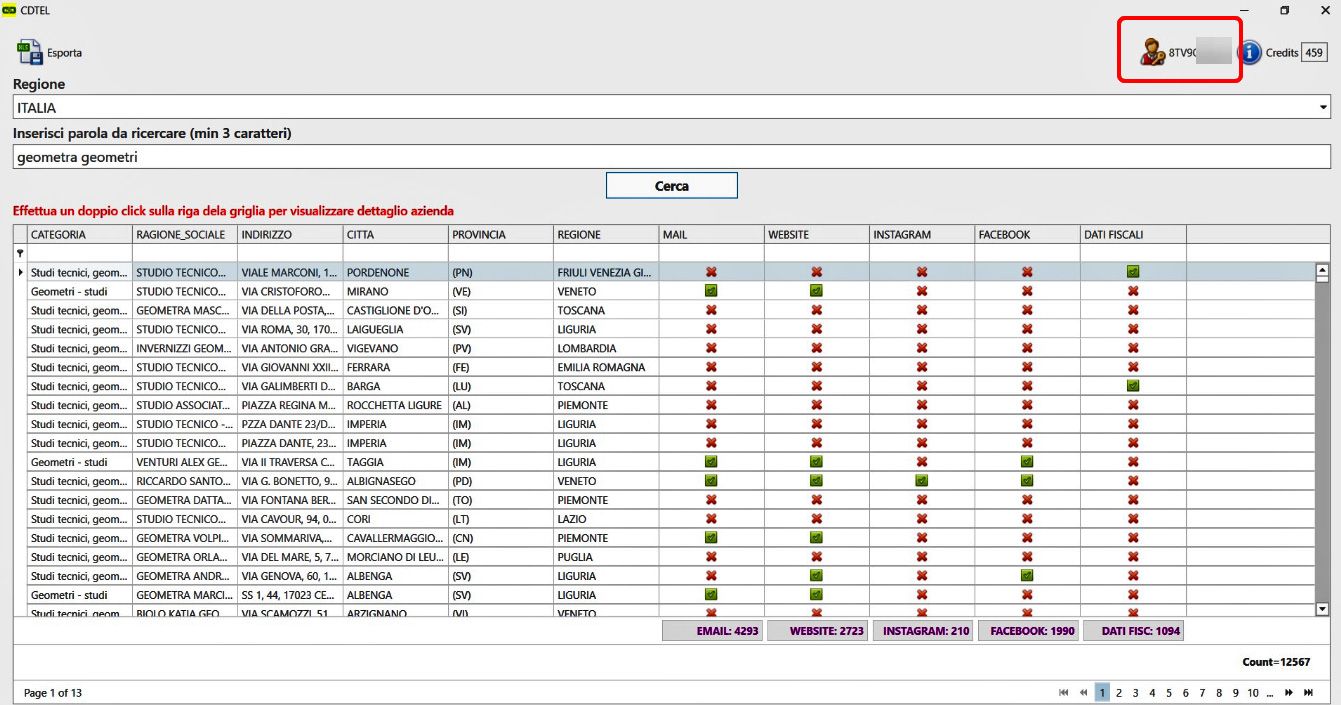Image resolution: width=1341 pixels, height=705 pixels.
Task: Click the VIA FONTANA BER... address cell
Action: (x=290, y=500)
